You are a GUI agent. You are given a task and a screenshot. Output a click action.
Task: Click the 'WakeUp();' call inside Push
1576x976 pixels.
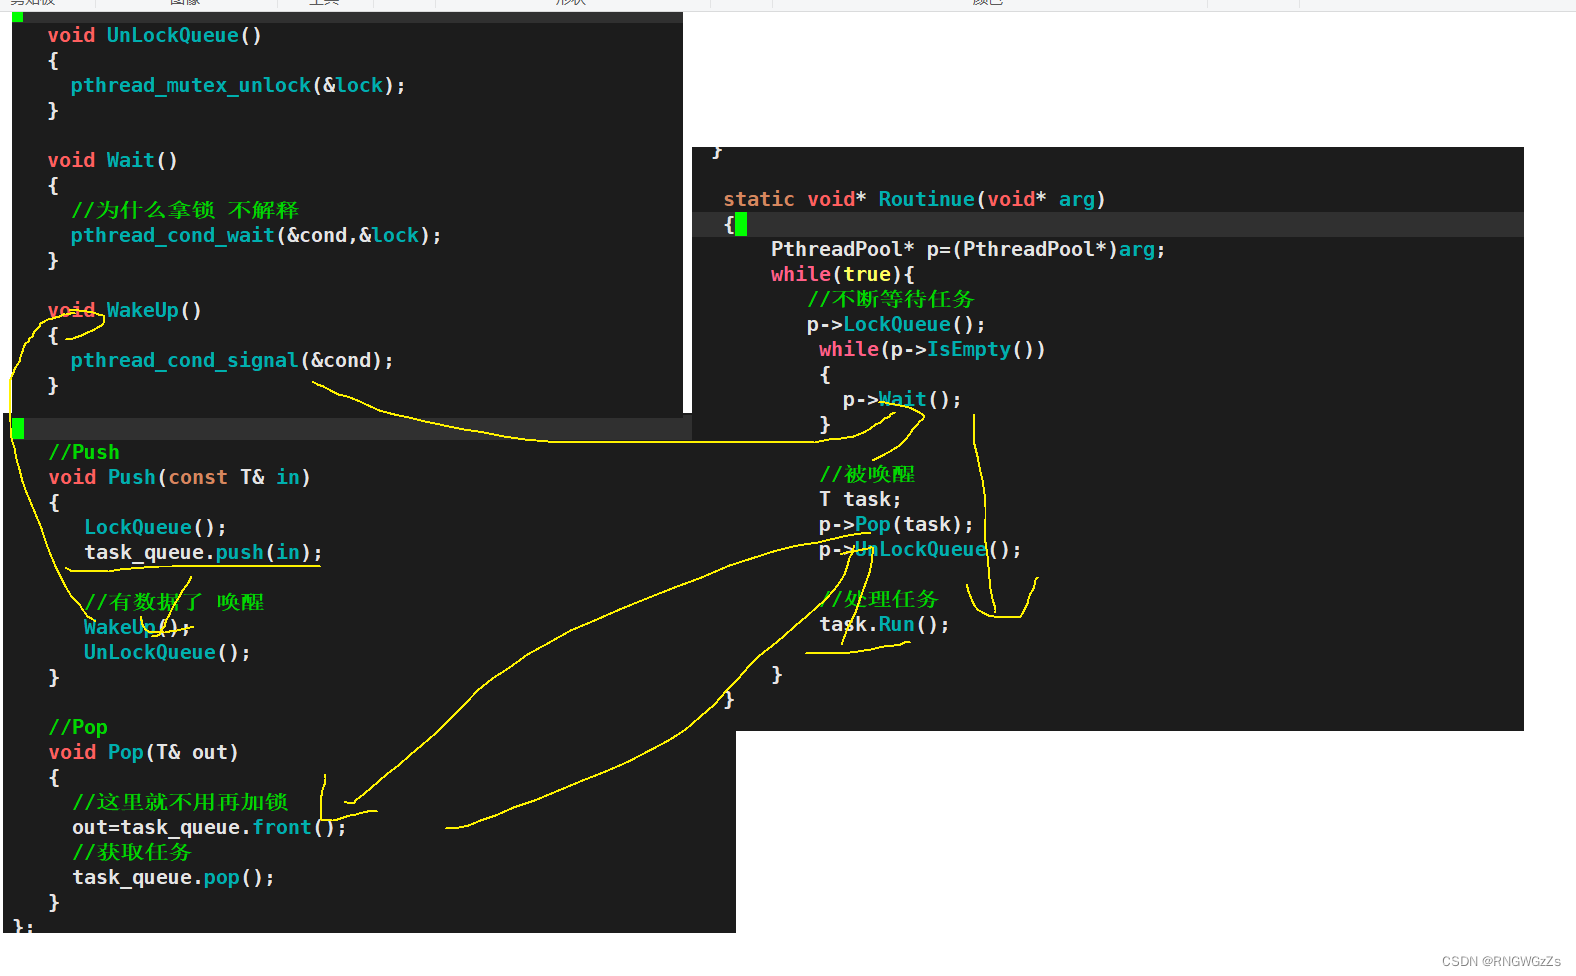click(138, 627)
